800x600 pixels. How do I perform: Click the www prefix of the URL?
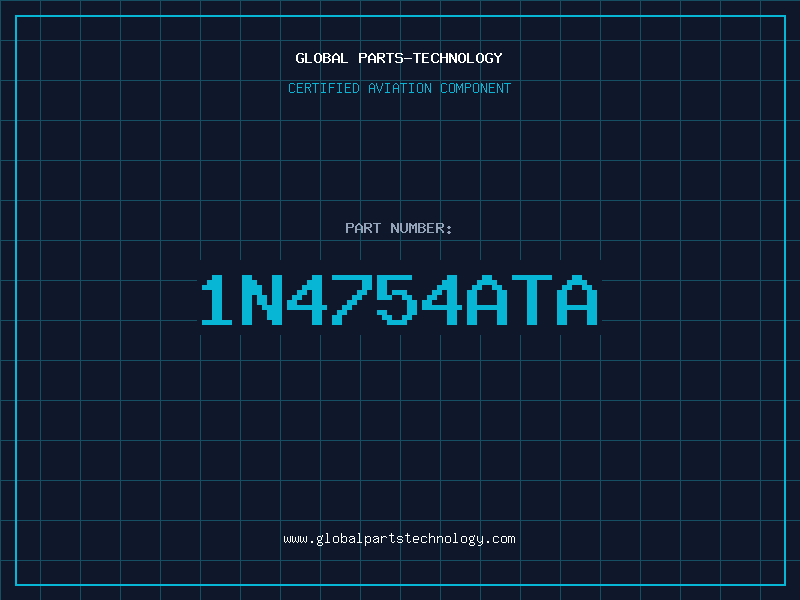(x=295, y=539)
